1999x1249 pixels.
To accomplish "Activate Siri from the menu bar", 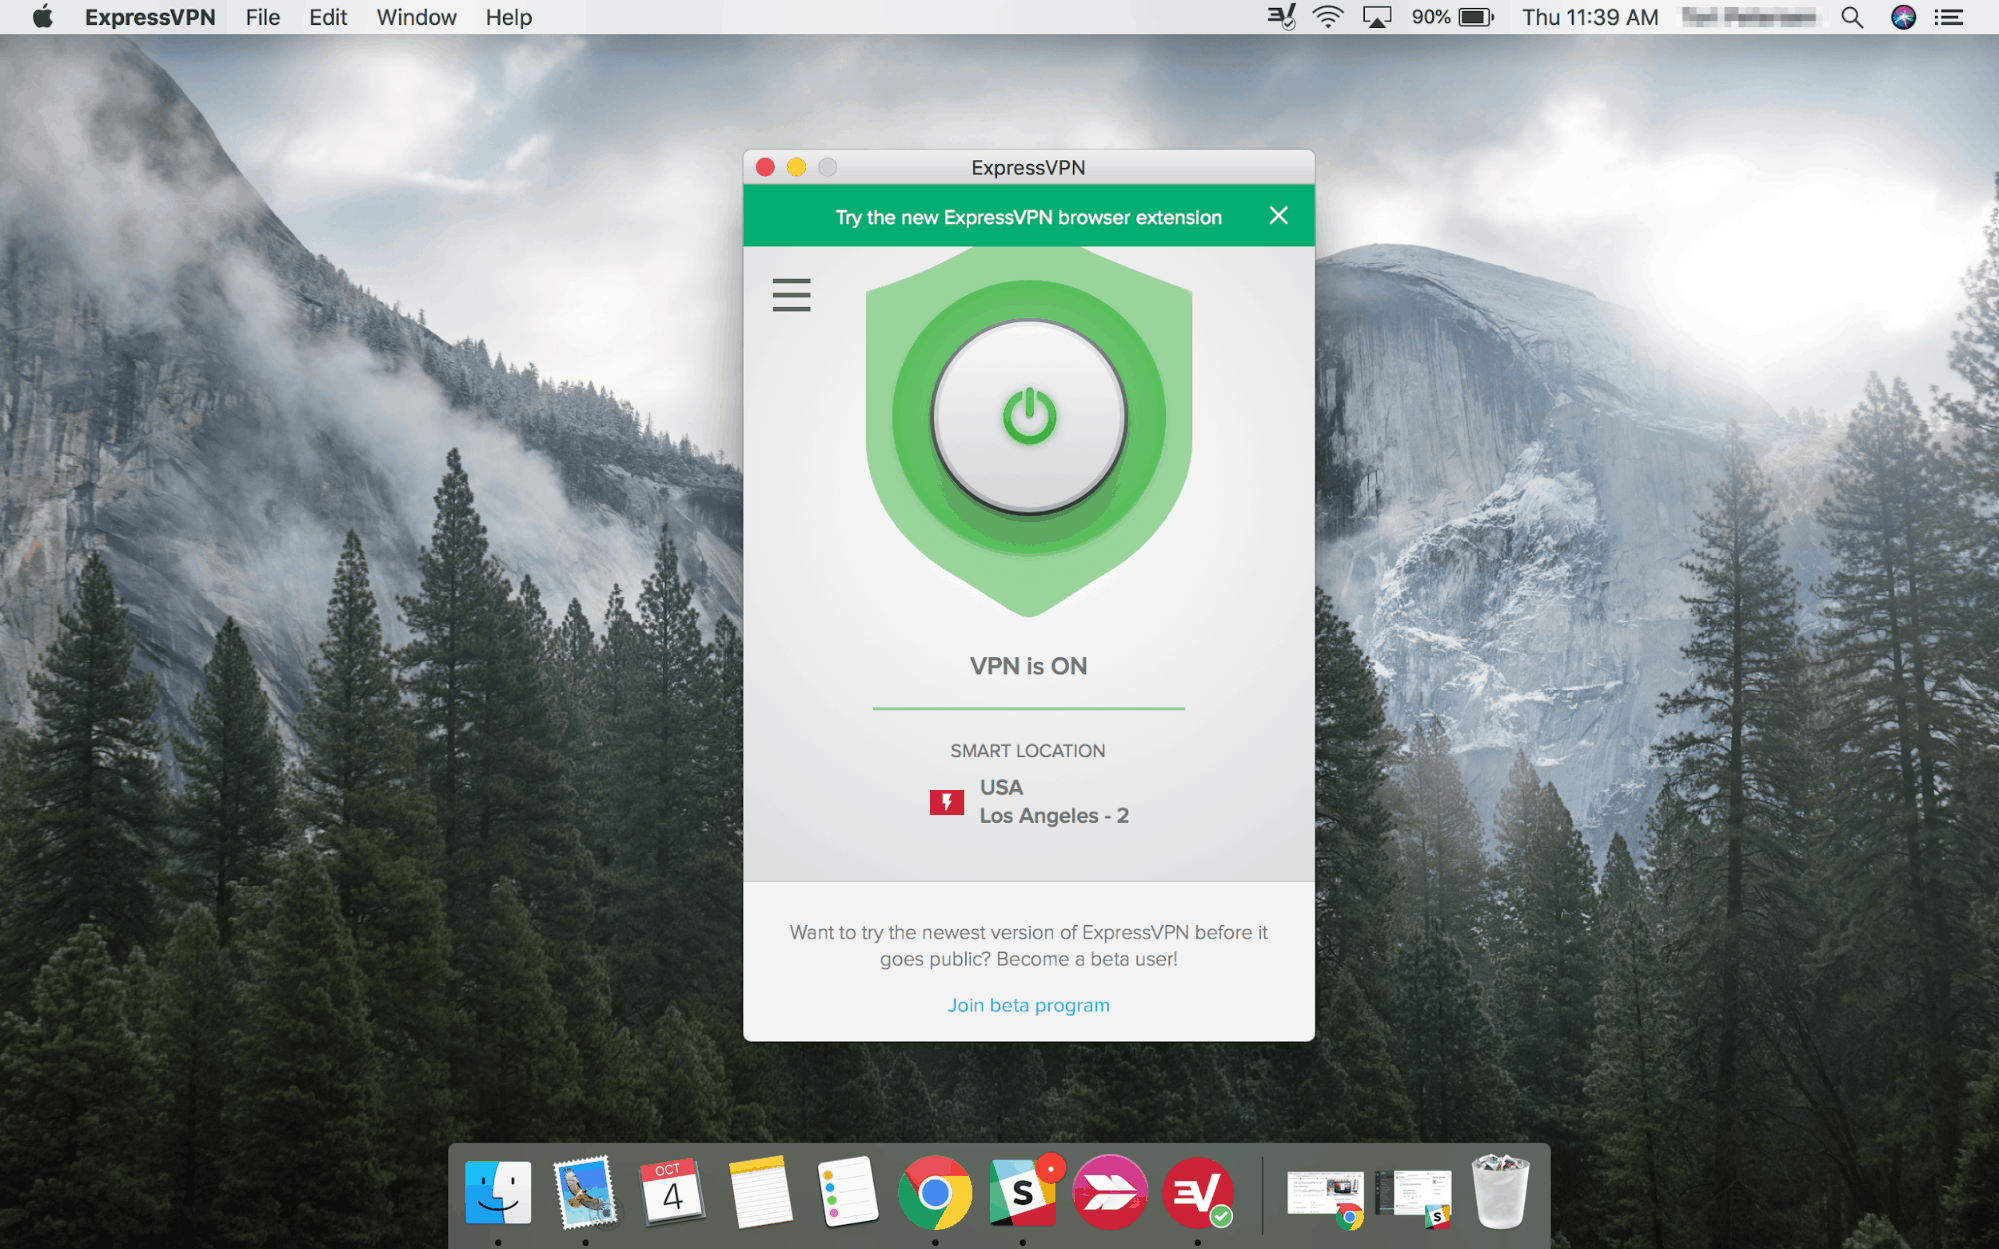I will pyautogui.click(x=1903, y=17).
